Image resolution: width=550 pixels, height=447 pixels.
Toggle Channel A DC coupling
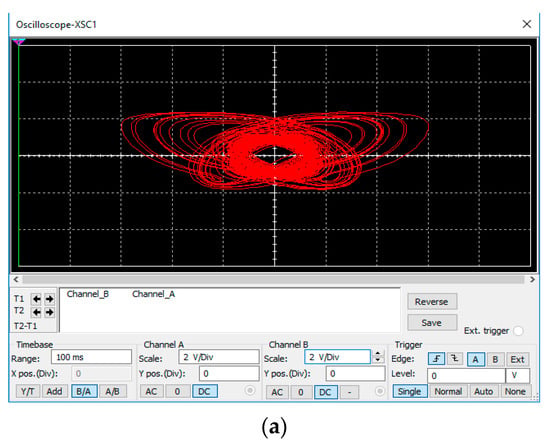click(x=204, y=391)
